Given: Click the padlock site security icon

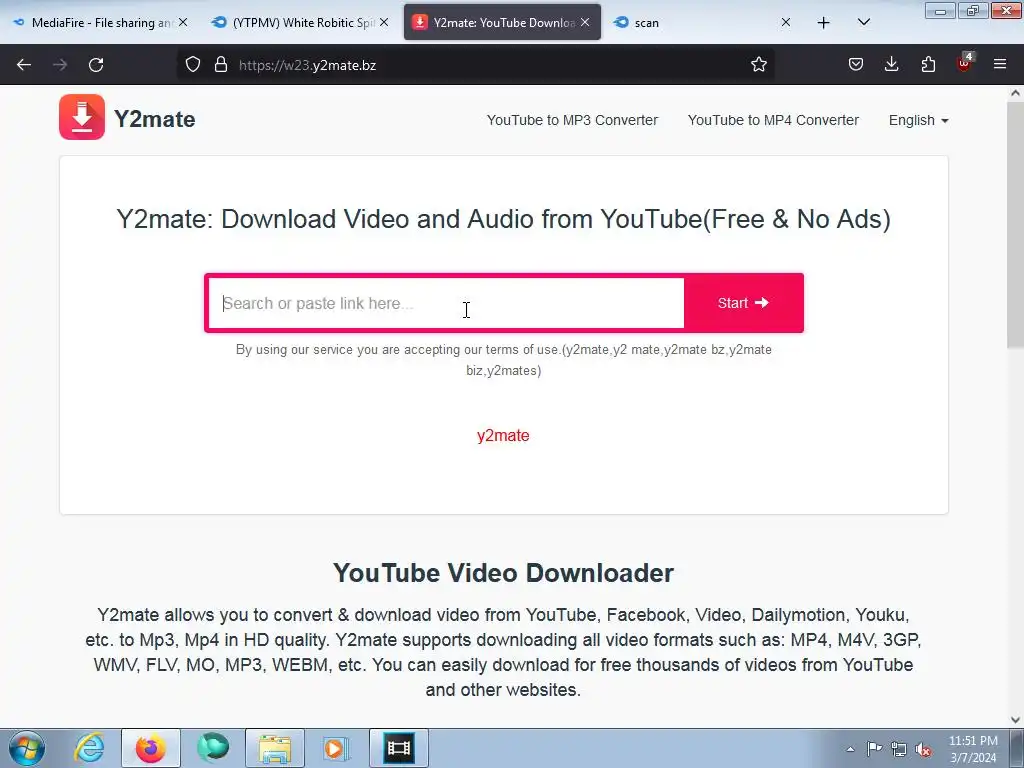Looking at the screenshot, I should click(x=221, y=64).
